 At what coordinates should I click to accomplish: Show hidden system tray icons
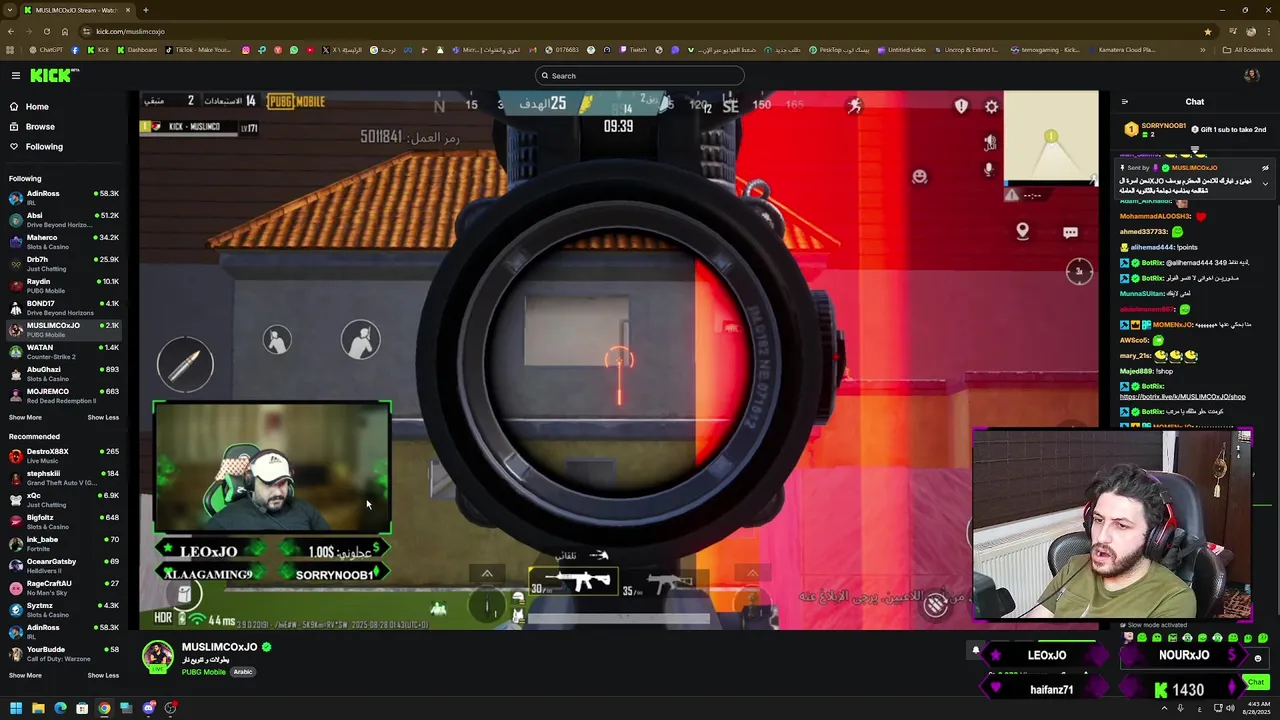pyautogui.click(x=1164, y=709)
